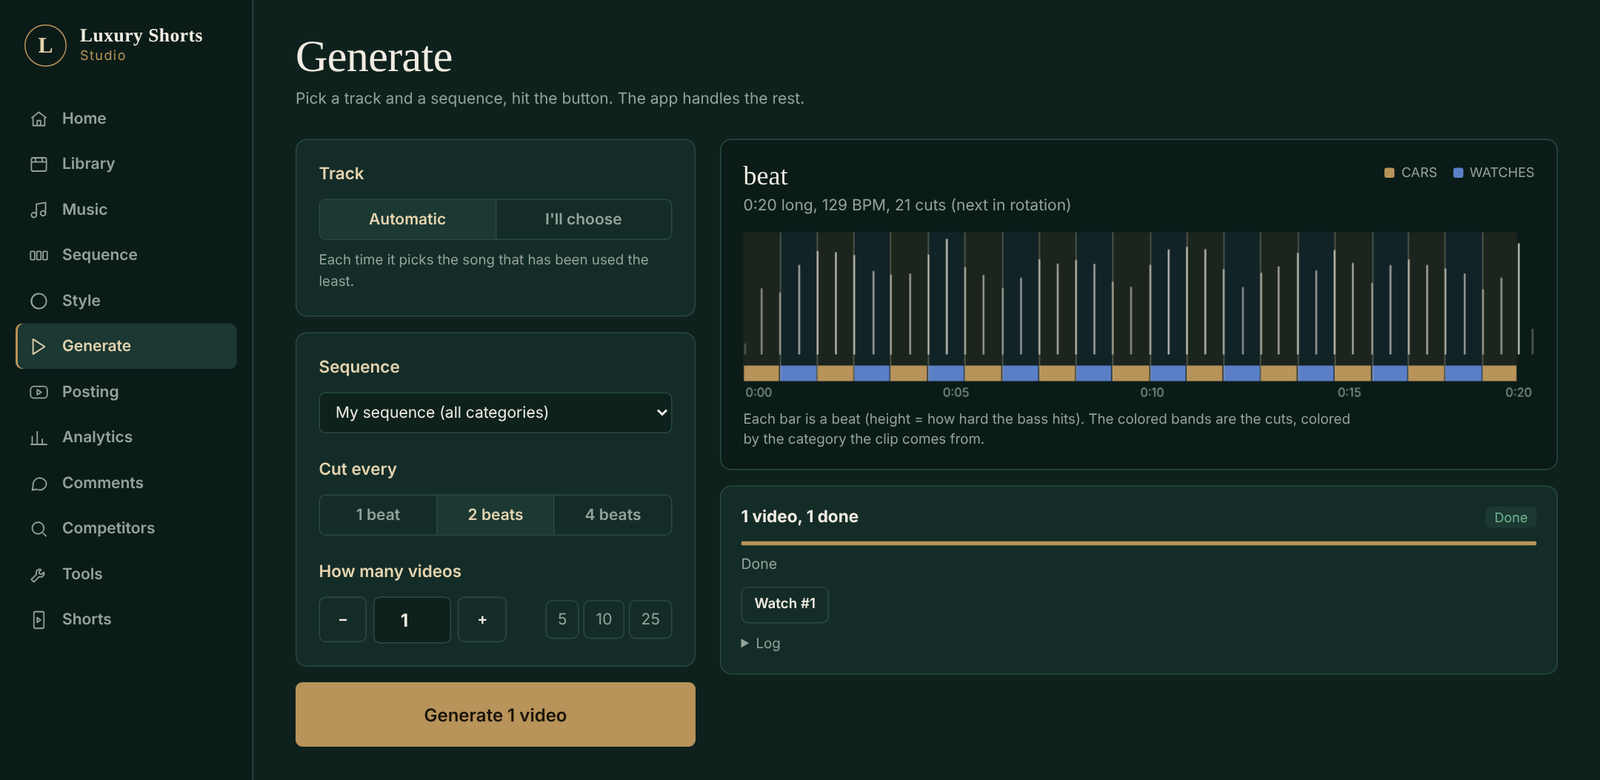Click the "beat" track title
Viewport: 1600px width, 780px height.
click(766, 177)
